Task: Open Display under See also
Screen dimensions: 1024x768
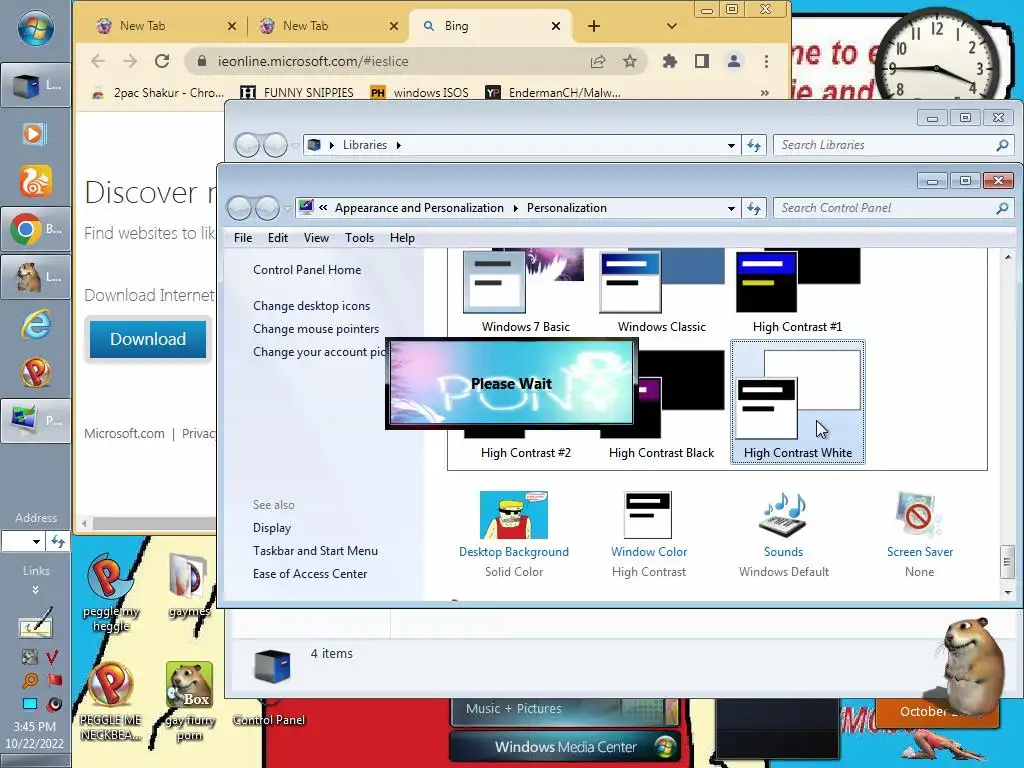Action: tap(272, 528)
